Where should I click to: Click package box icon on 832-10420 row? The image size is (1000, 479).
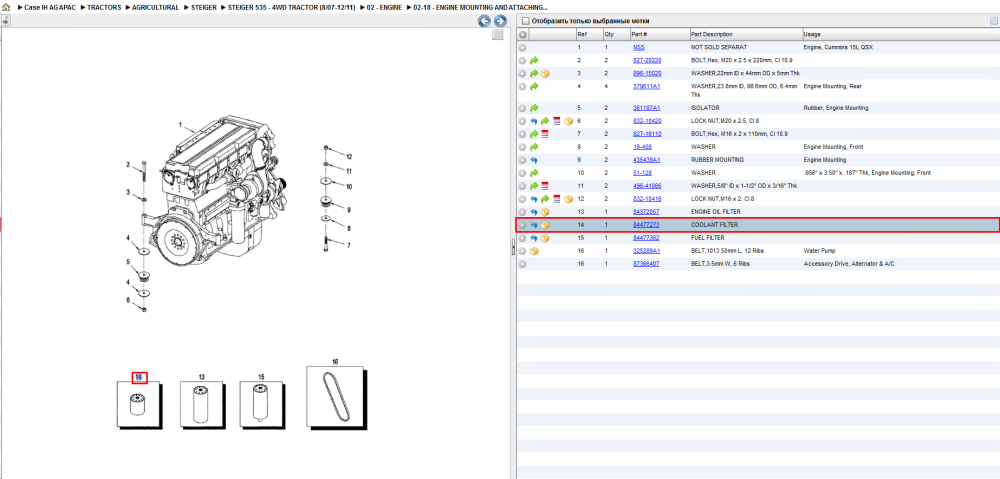coord(568,121)
